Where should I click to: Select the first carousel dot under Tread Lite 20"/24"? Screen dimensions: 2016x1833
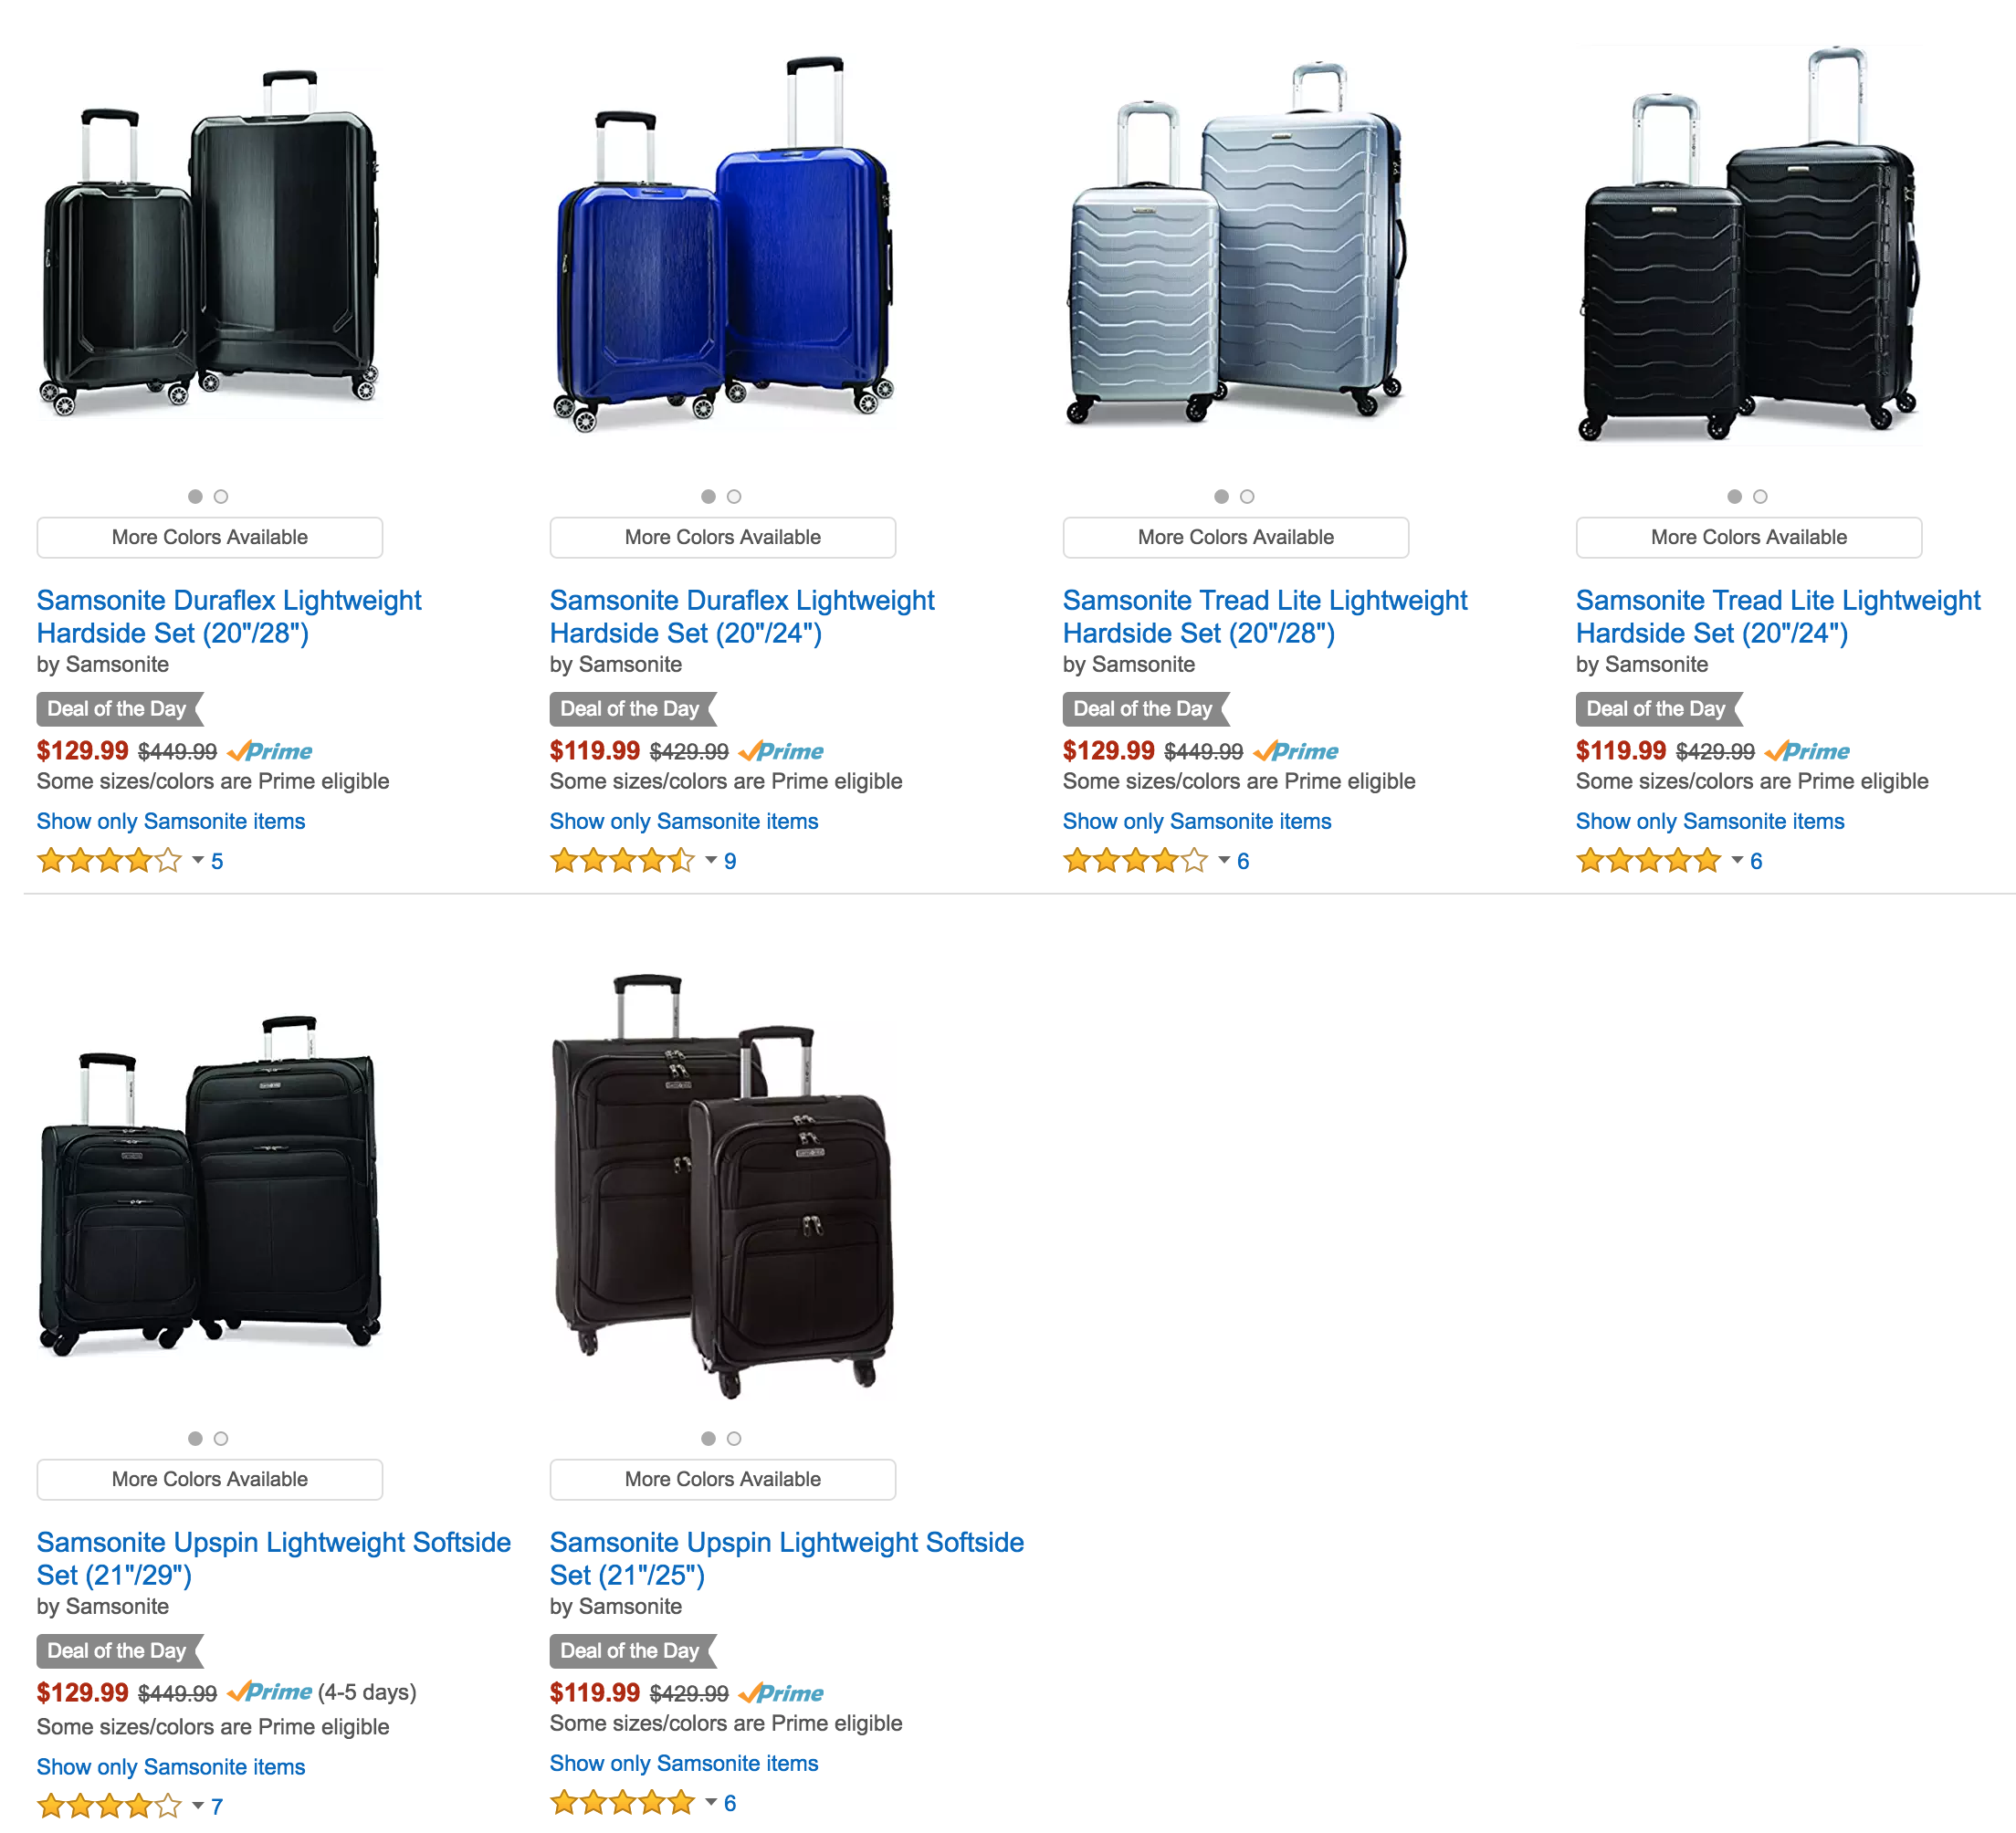coord(1734,496)
